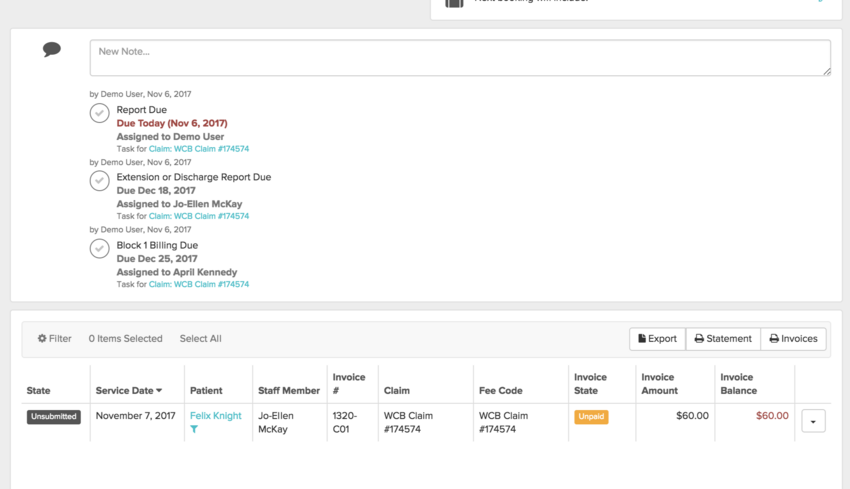Click the Unsubmitted state badge
Viewport: 850px width, 489px height.
[x=54, y=417]
